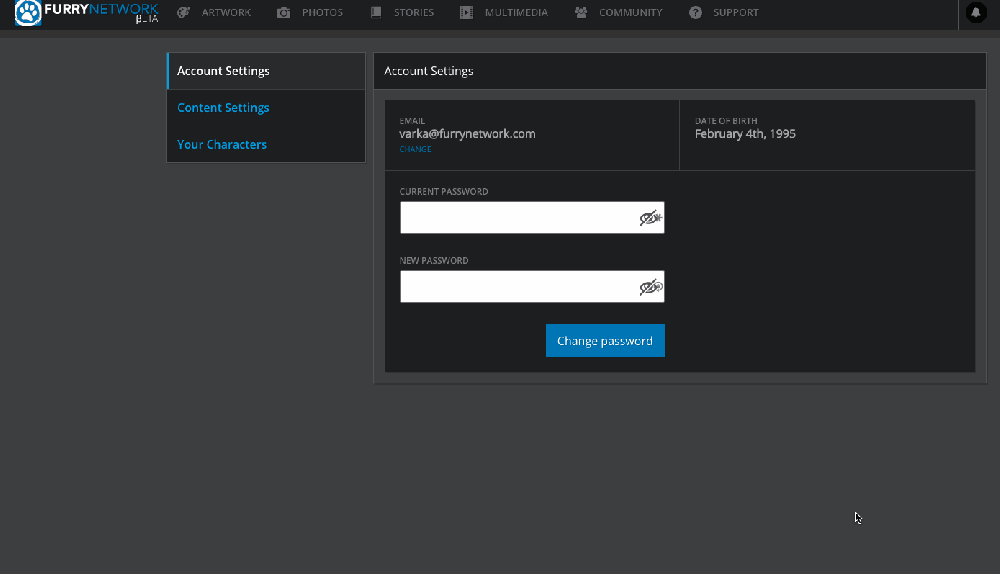
Task: Click the Change link under email
Action: [415, 149]
